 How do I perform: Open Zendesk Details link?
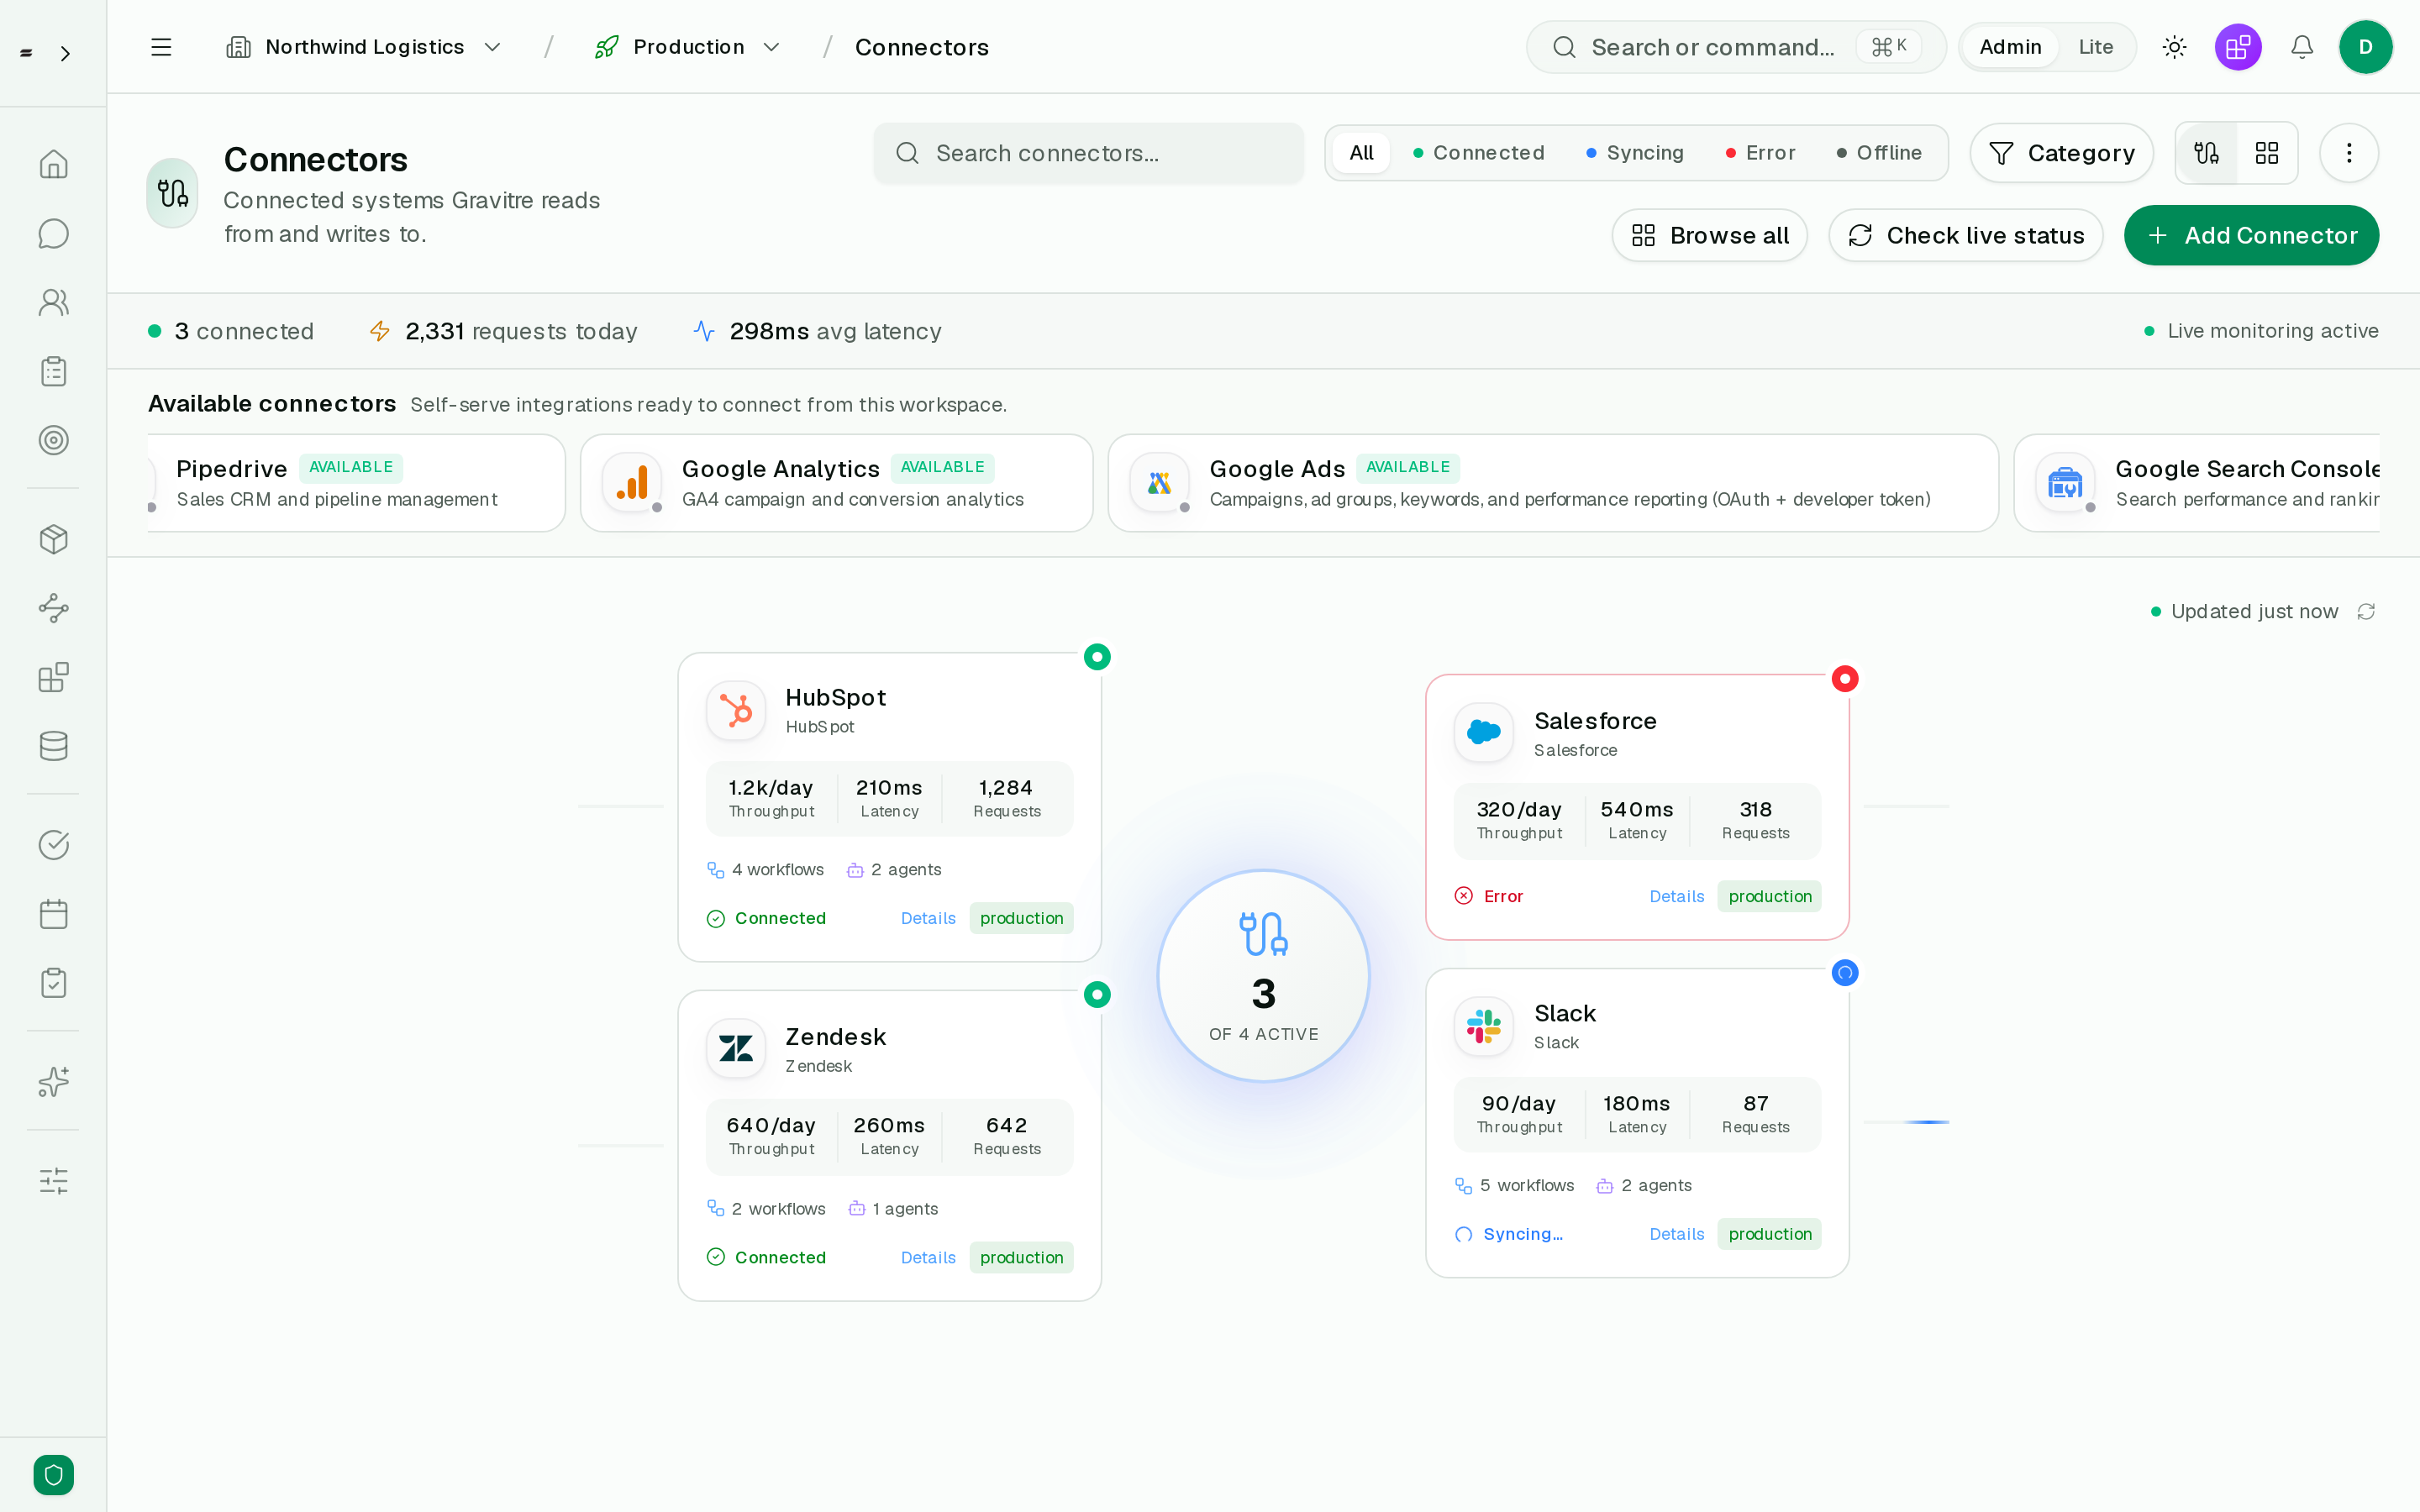pos(927,1257)
